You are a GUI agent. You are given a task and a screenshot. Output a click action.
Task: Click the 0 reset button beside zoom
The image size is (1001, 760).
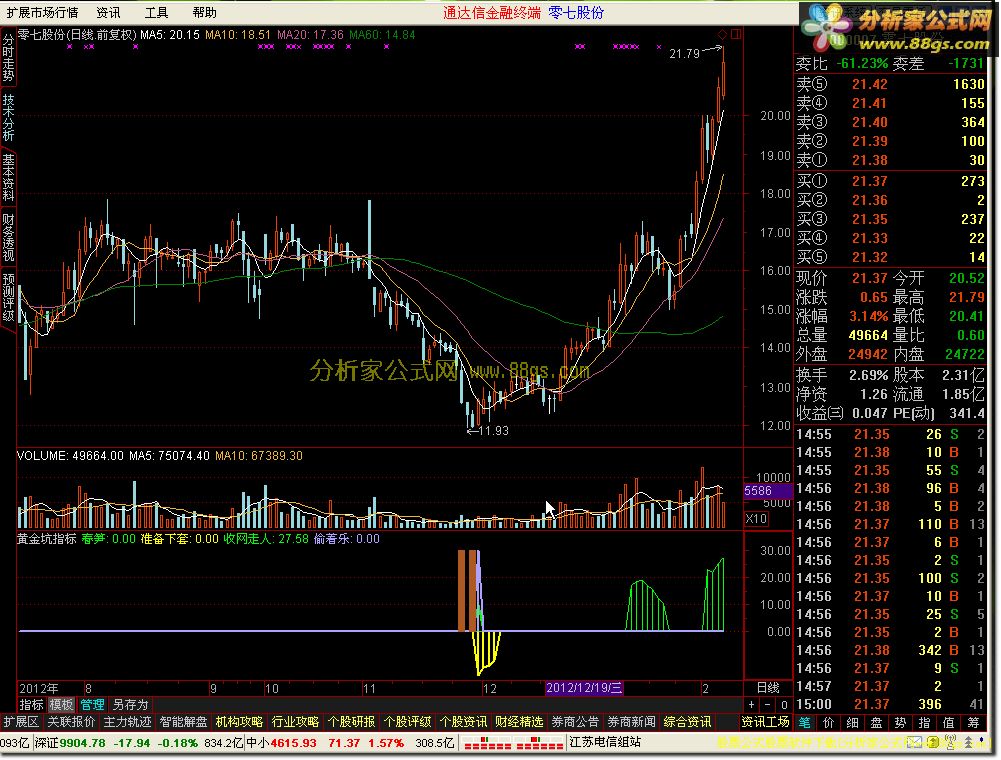[x=785, y=704]
